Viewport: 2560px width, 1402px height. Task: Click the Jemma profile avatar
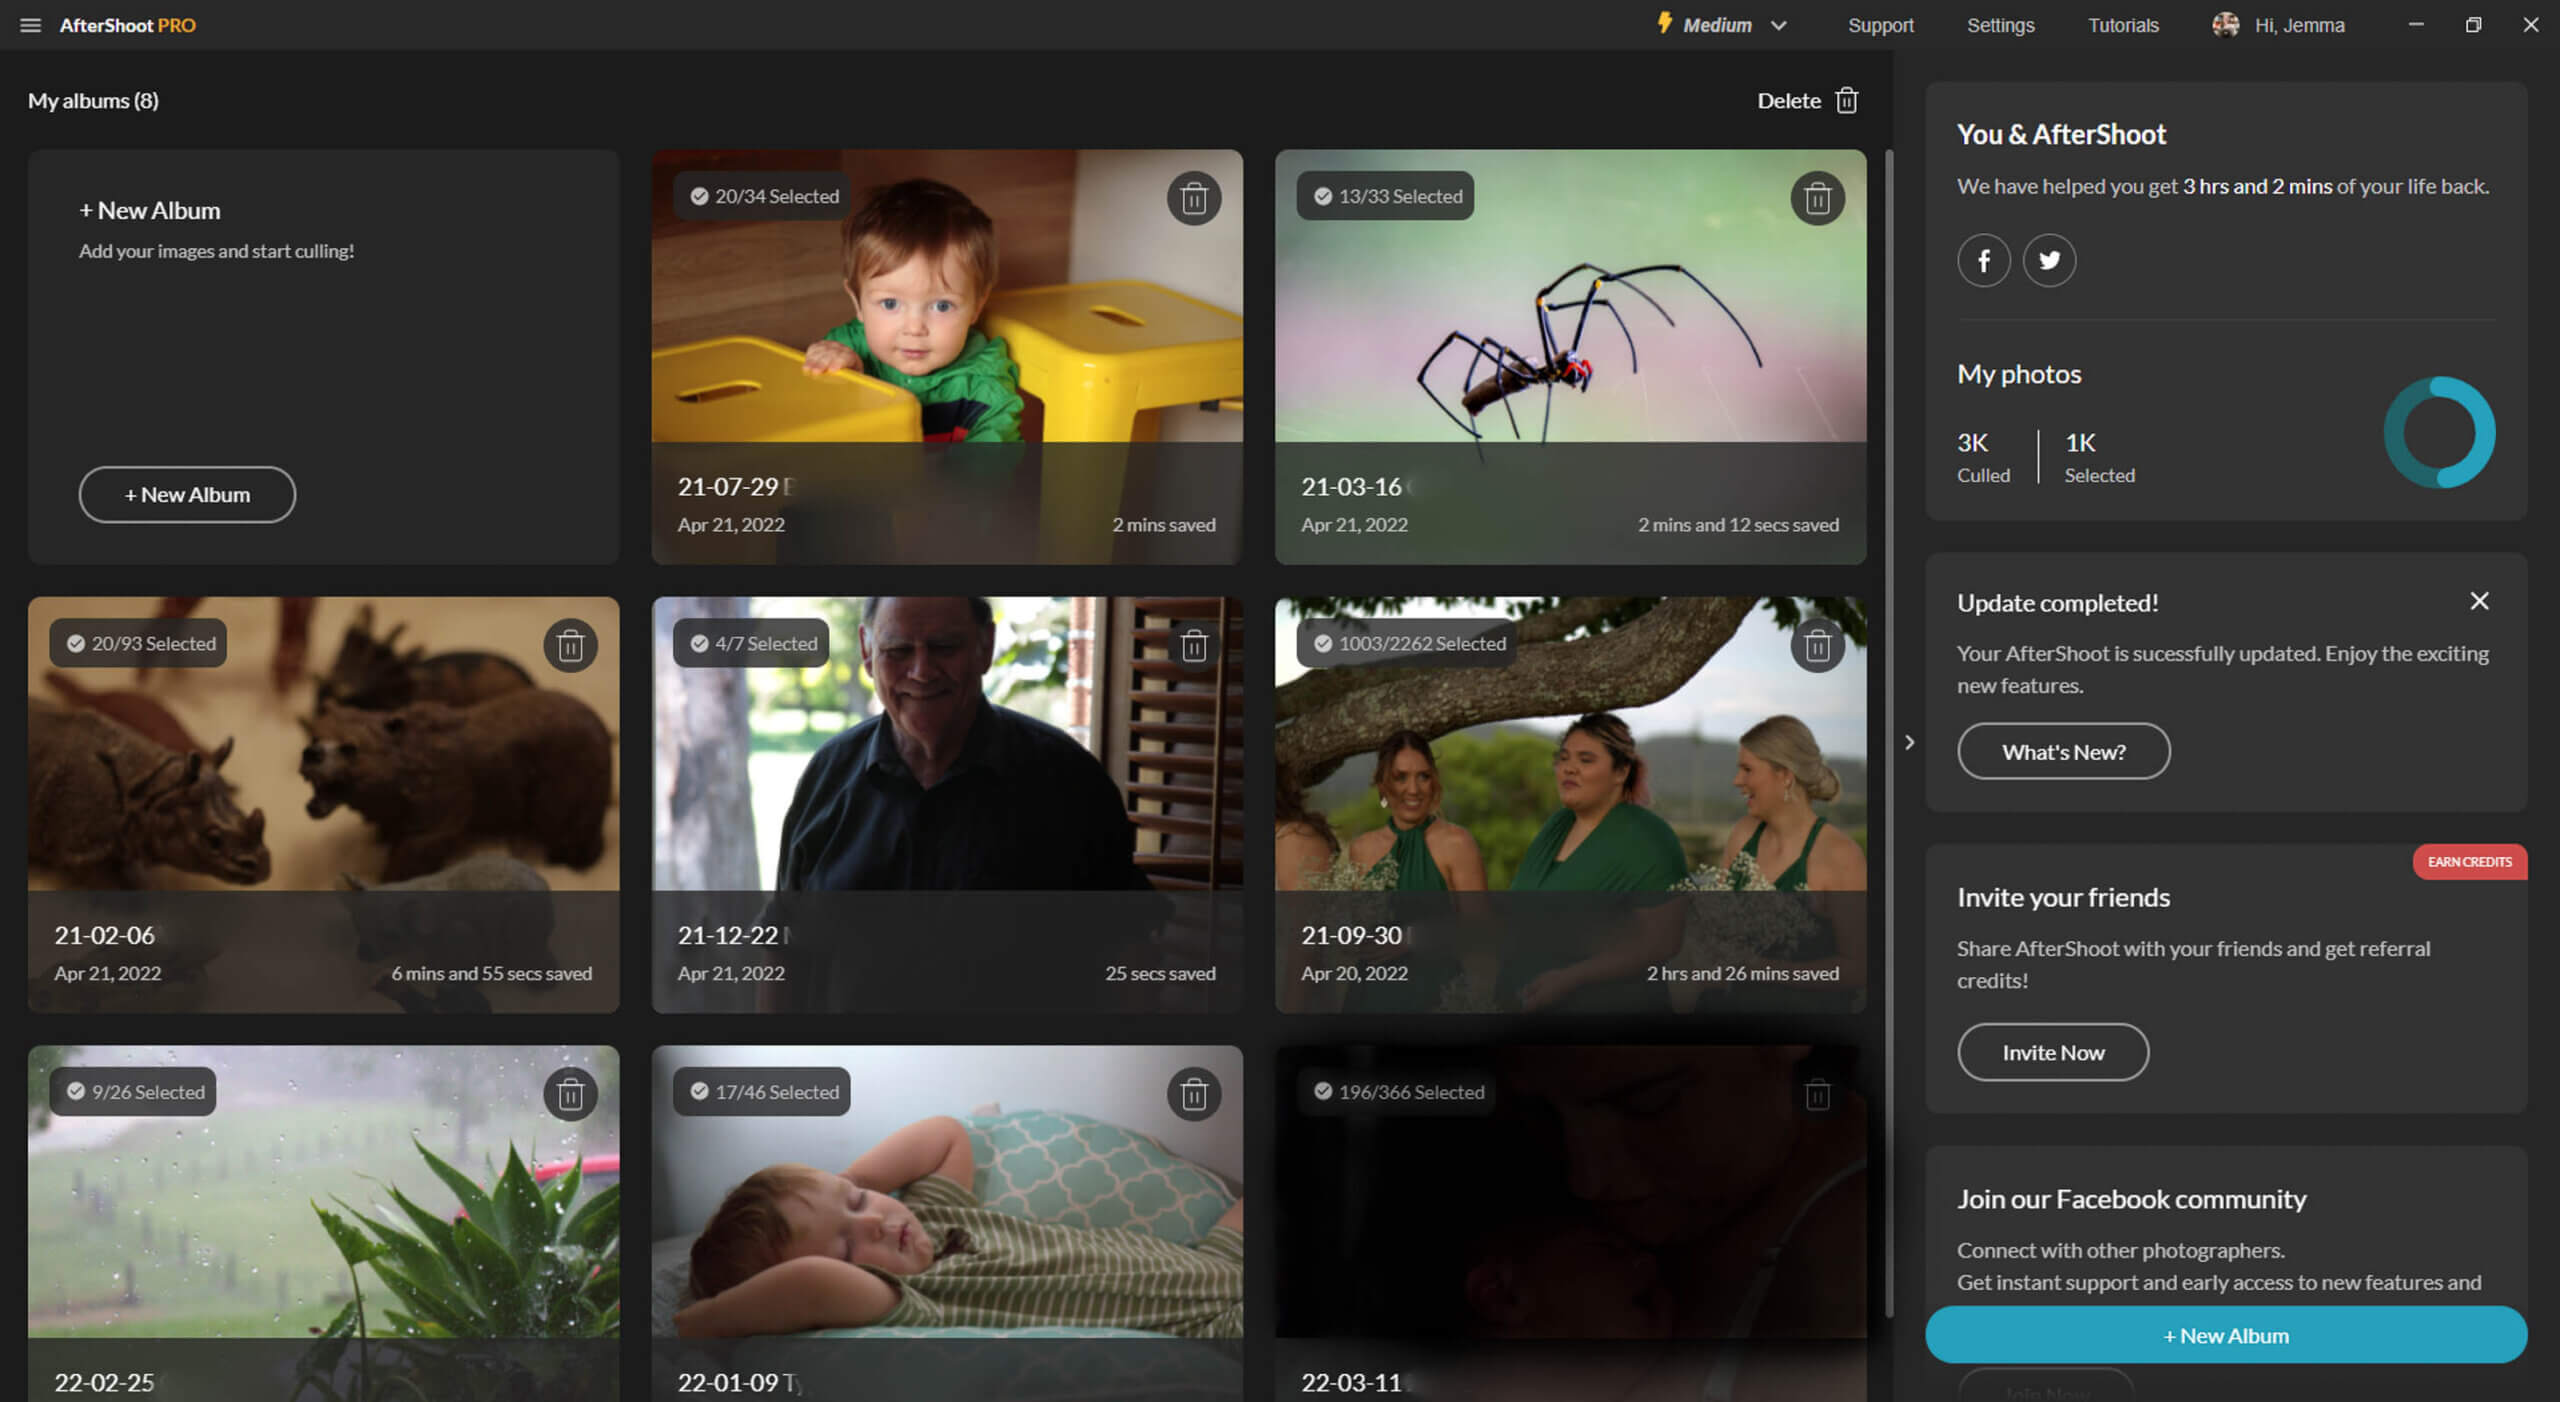click(x=2225, y=25)
